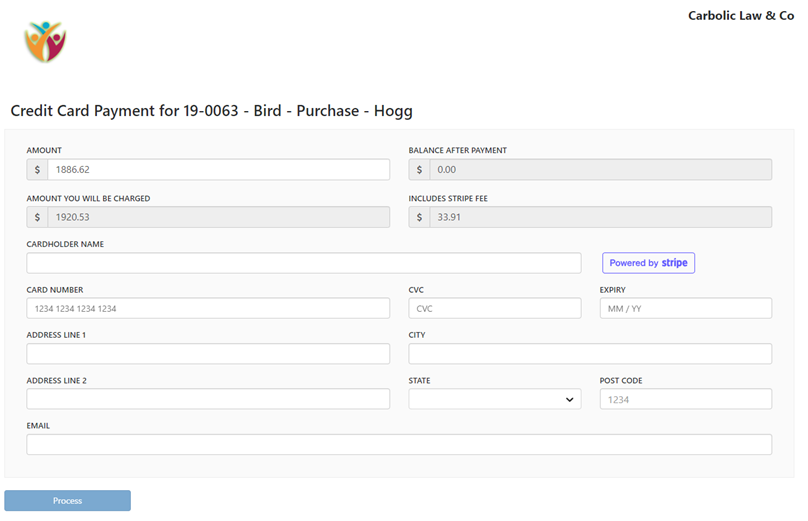Click the Balance After Payment value field

[601, 170]
